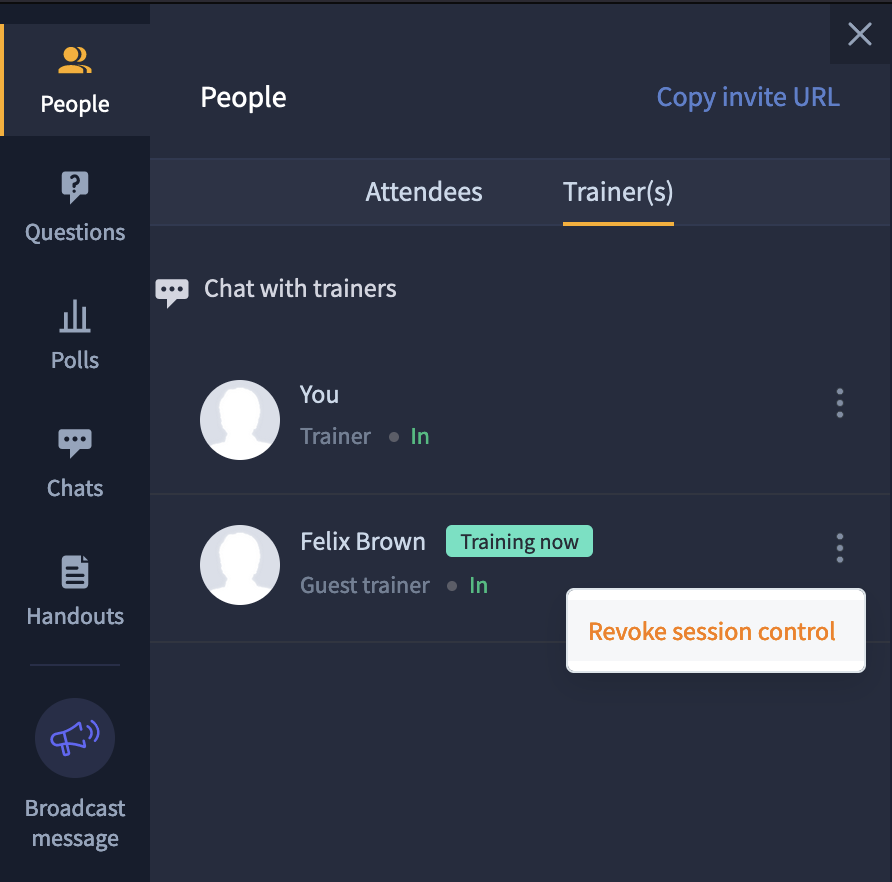
Task: Click the Training now badge
Action: point(519,541)
